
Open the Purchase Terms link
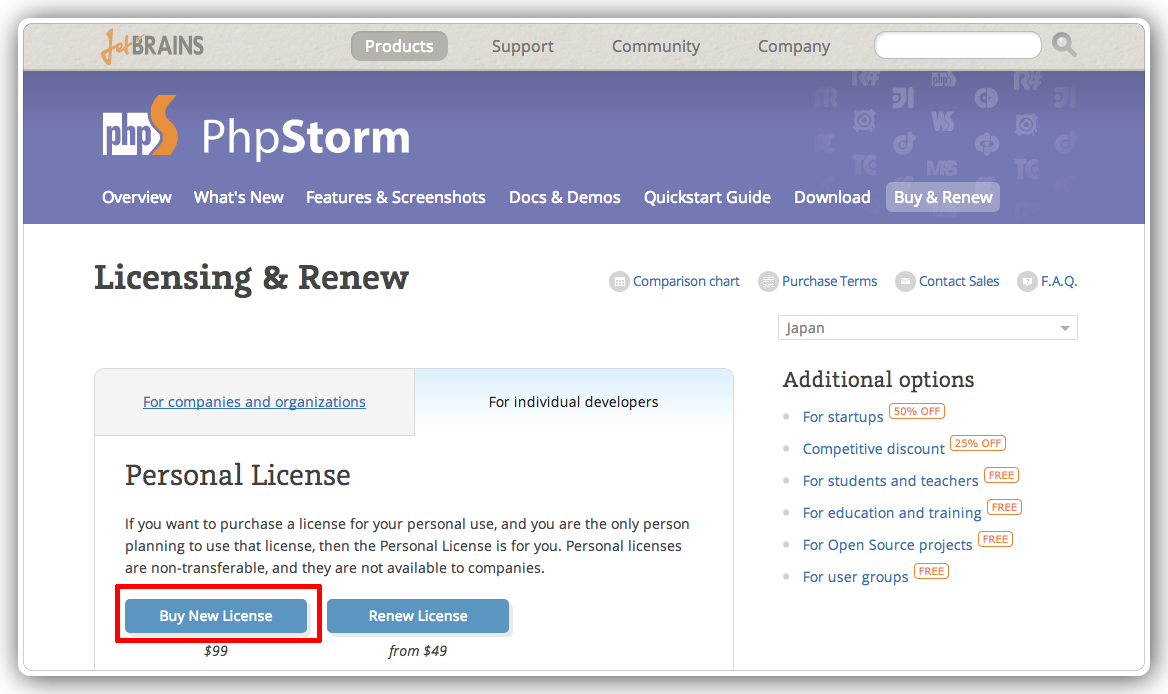[x=829, y=281]
